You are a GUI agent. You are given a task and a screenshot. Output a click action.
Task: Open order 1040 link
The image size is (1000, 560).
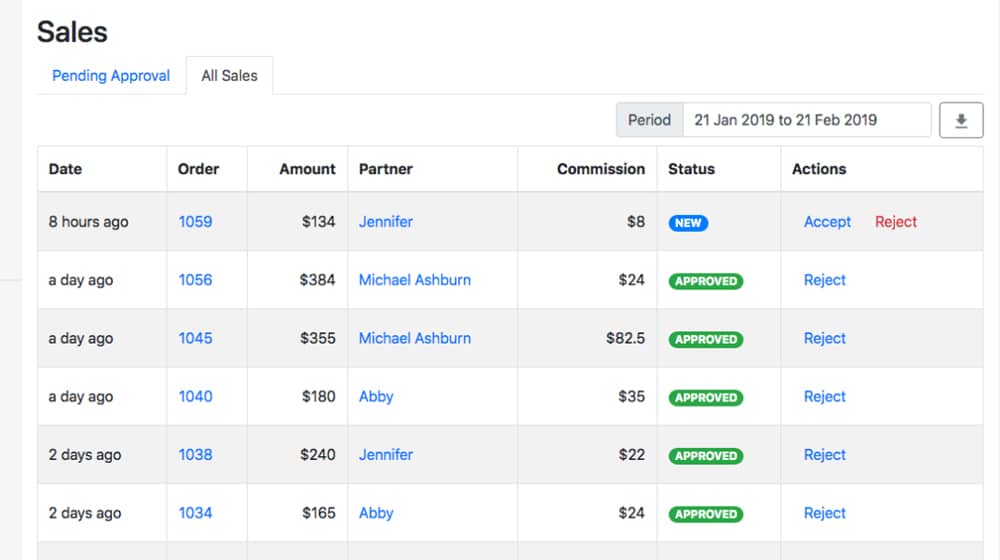coord(195,396)
